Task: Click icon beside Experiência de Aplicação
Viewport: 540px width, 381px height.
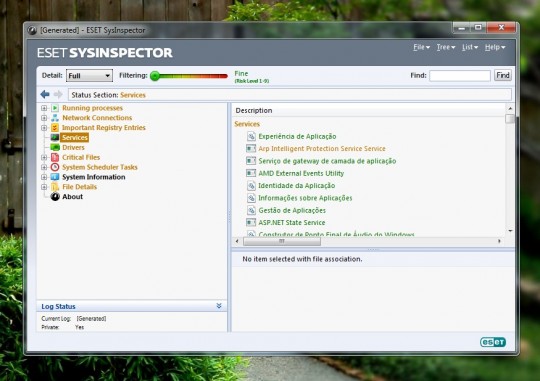Action: [251, 136]
